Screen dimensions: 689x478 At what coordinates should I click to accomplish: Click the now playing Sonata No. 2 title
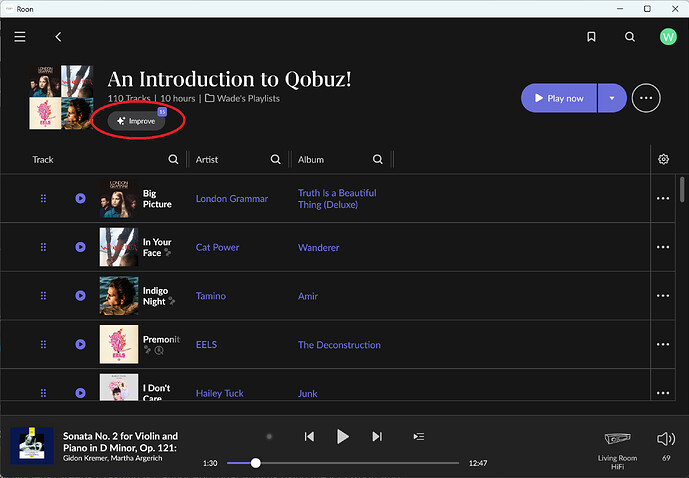click(x=120, y=442)
